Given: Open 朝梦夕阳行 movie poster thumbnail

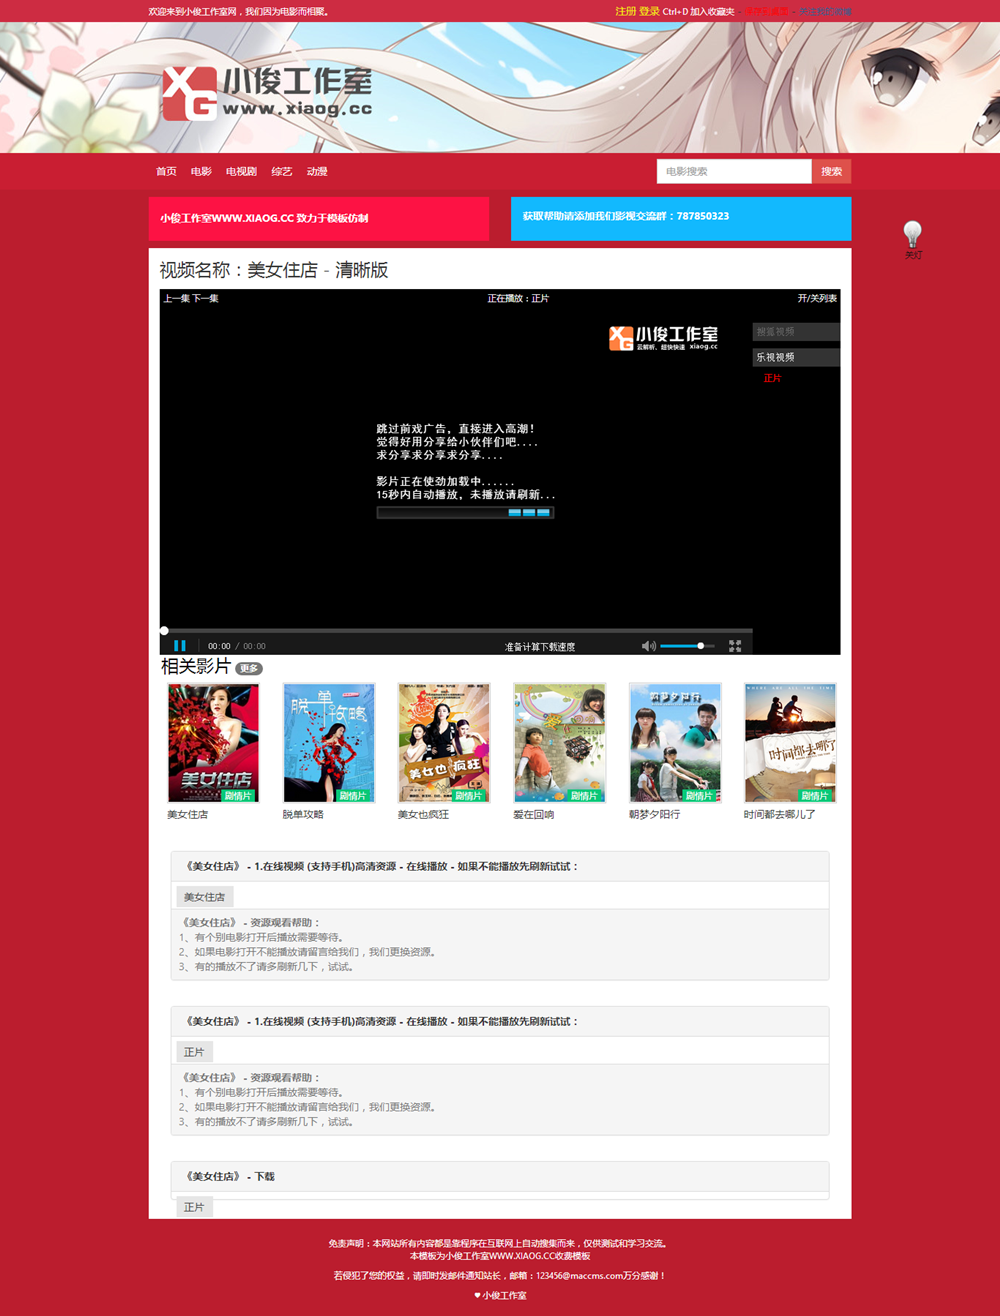Looking at the screenshot, I should pyautogui.click(x=675, y=743).
